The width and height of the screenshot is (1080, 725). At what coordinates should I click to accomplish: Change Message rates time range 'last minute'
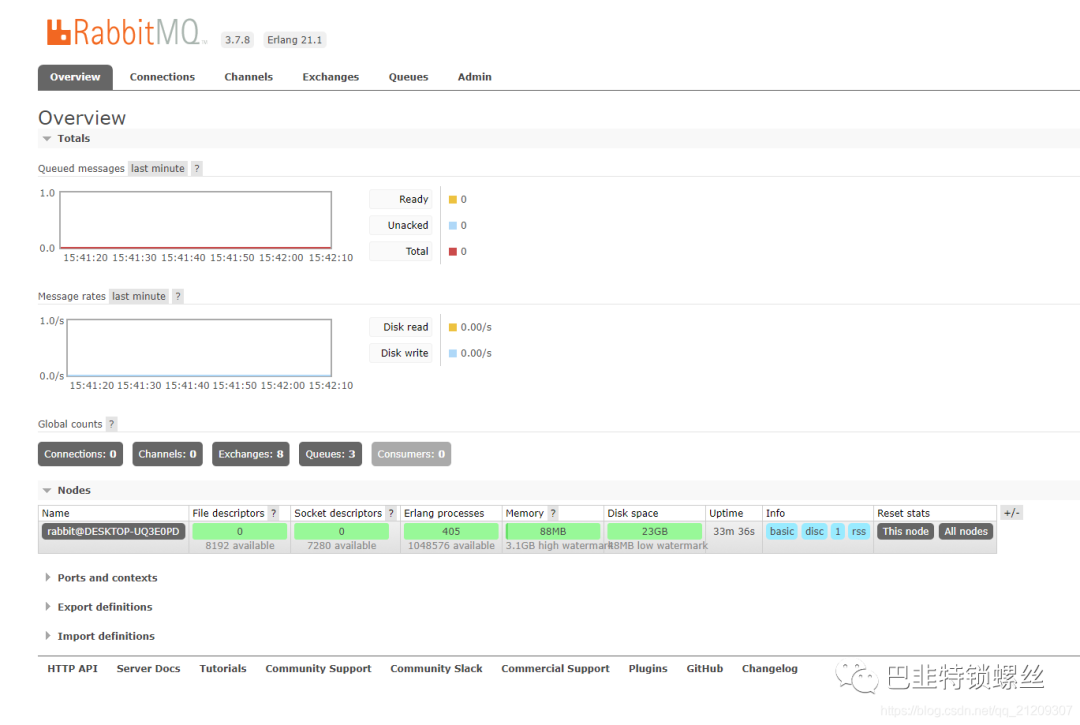(x=138, y=296)
